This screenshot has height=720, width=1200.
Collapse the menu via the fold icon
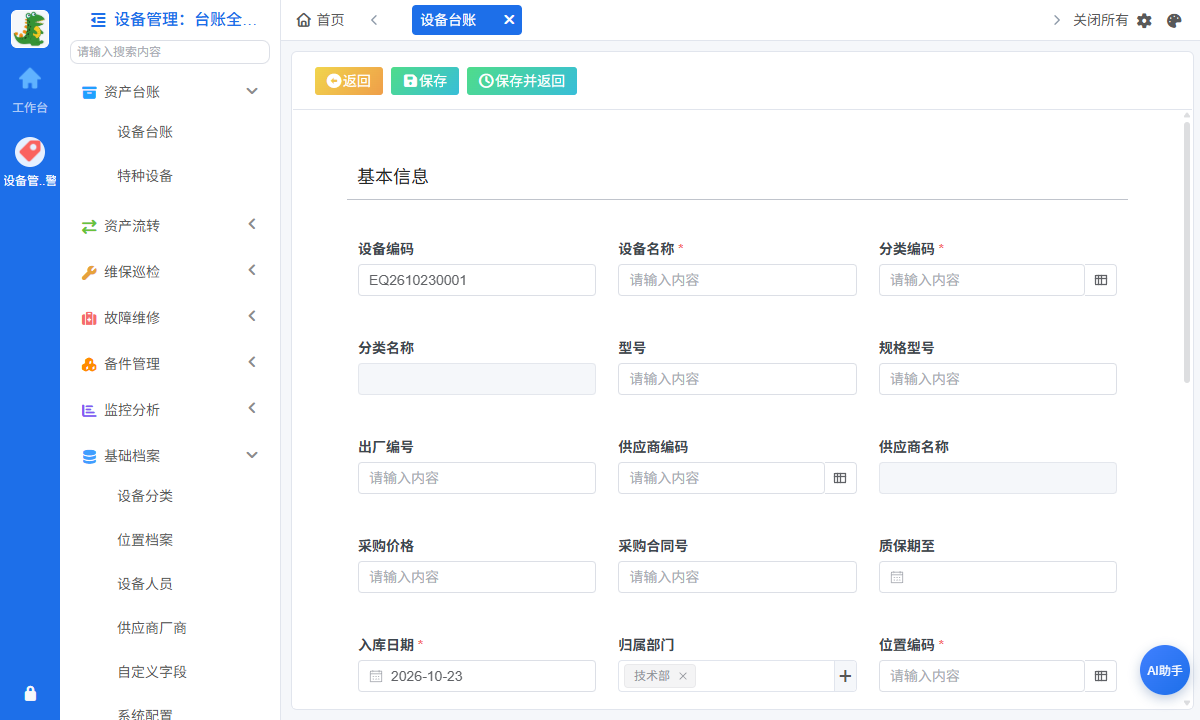pyautogui.click(x=98, y=19)
